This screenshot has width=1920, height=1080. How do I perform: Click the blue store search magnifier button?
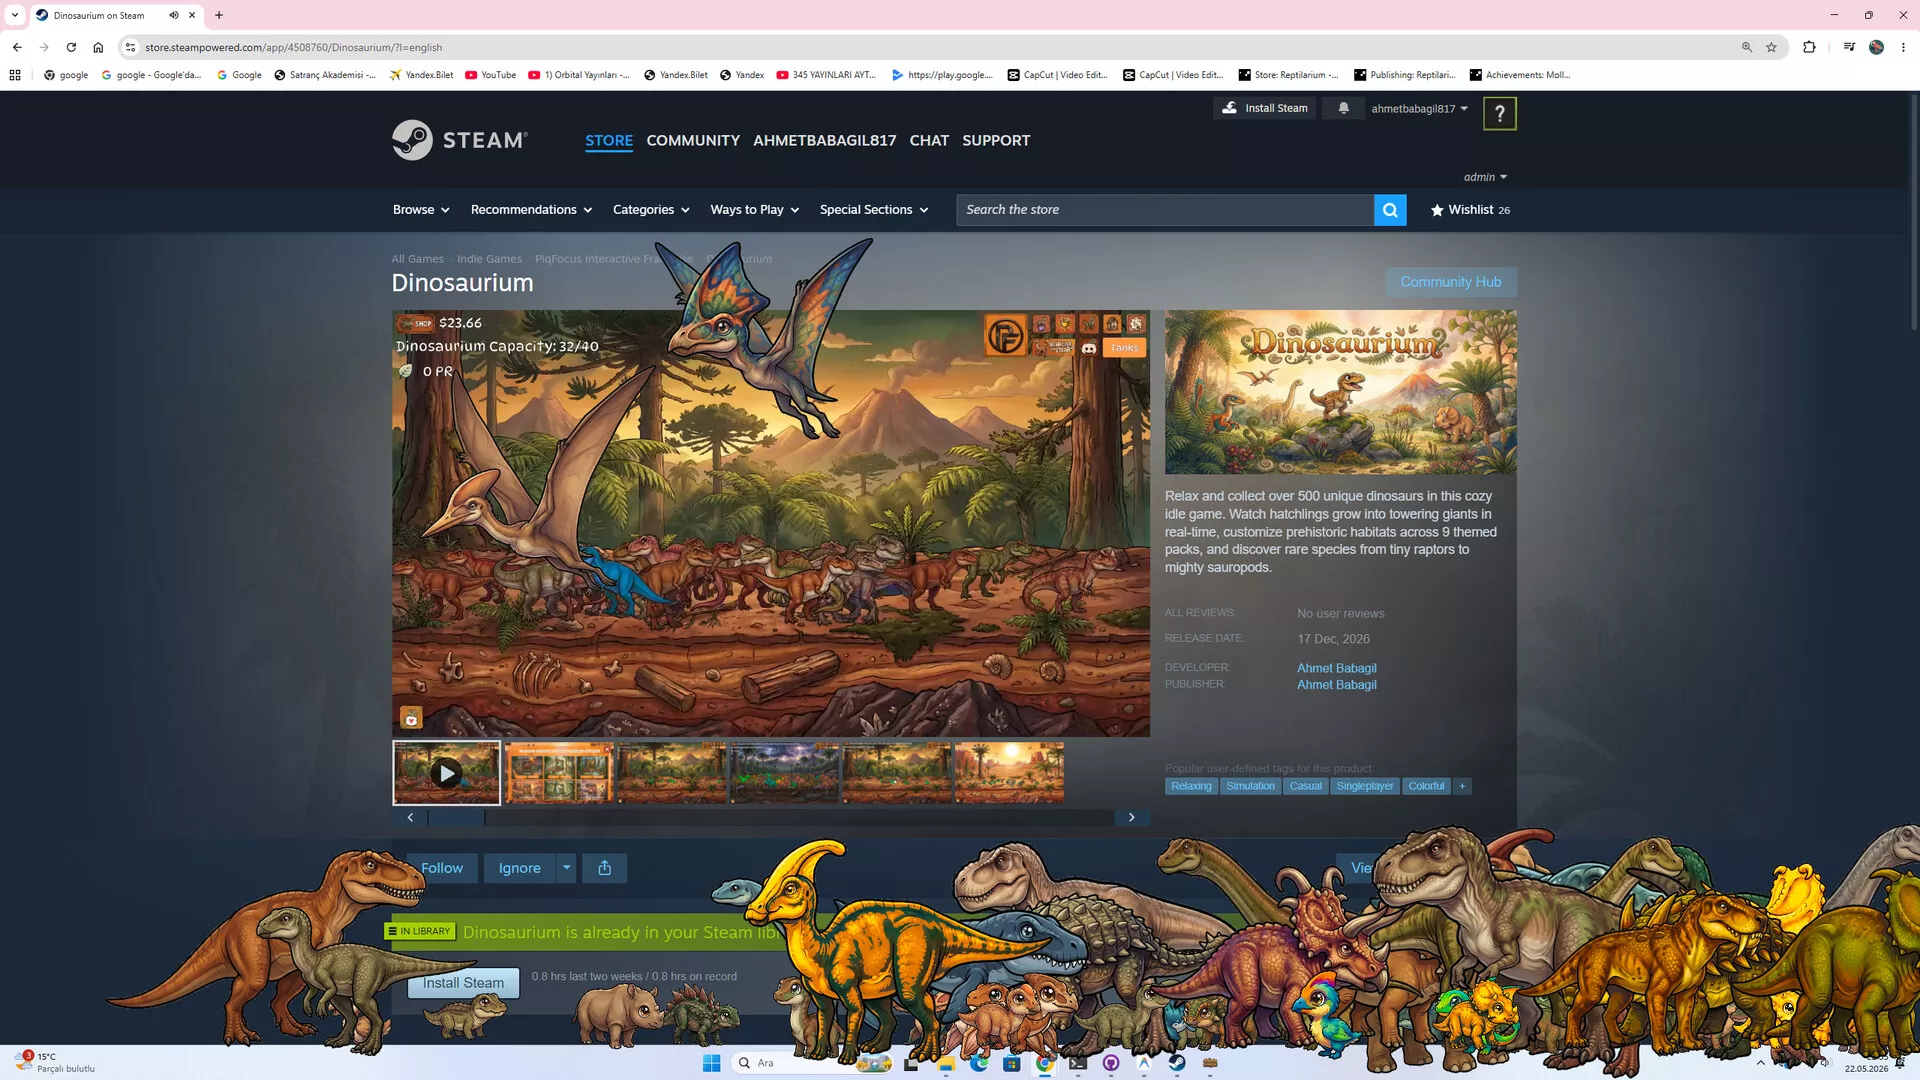(1390, 210)
